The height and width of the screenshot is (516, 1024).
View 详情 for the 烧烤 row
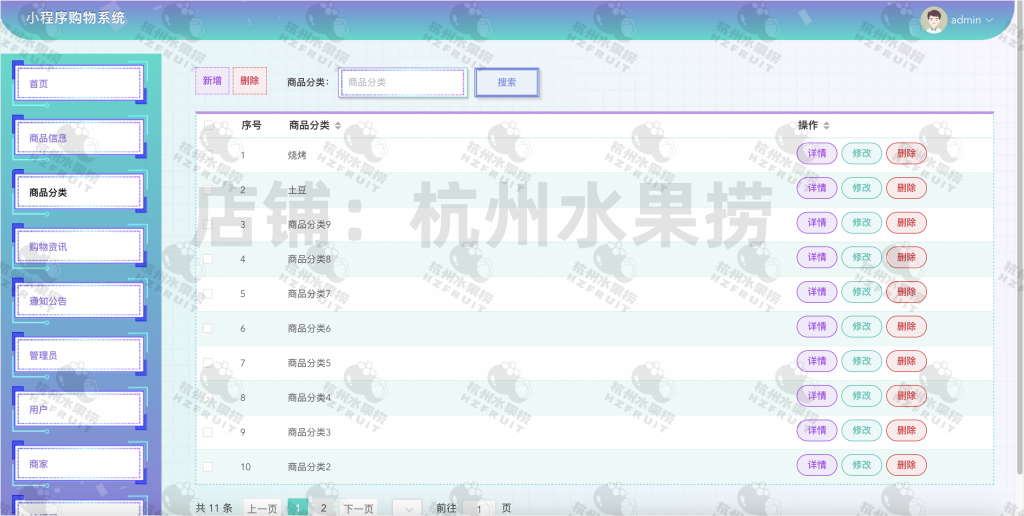[817, 154]
